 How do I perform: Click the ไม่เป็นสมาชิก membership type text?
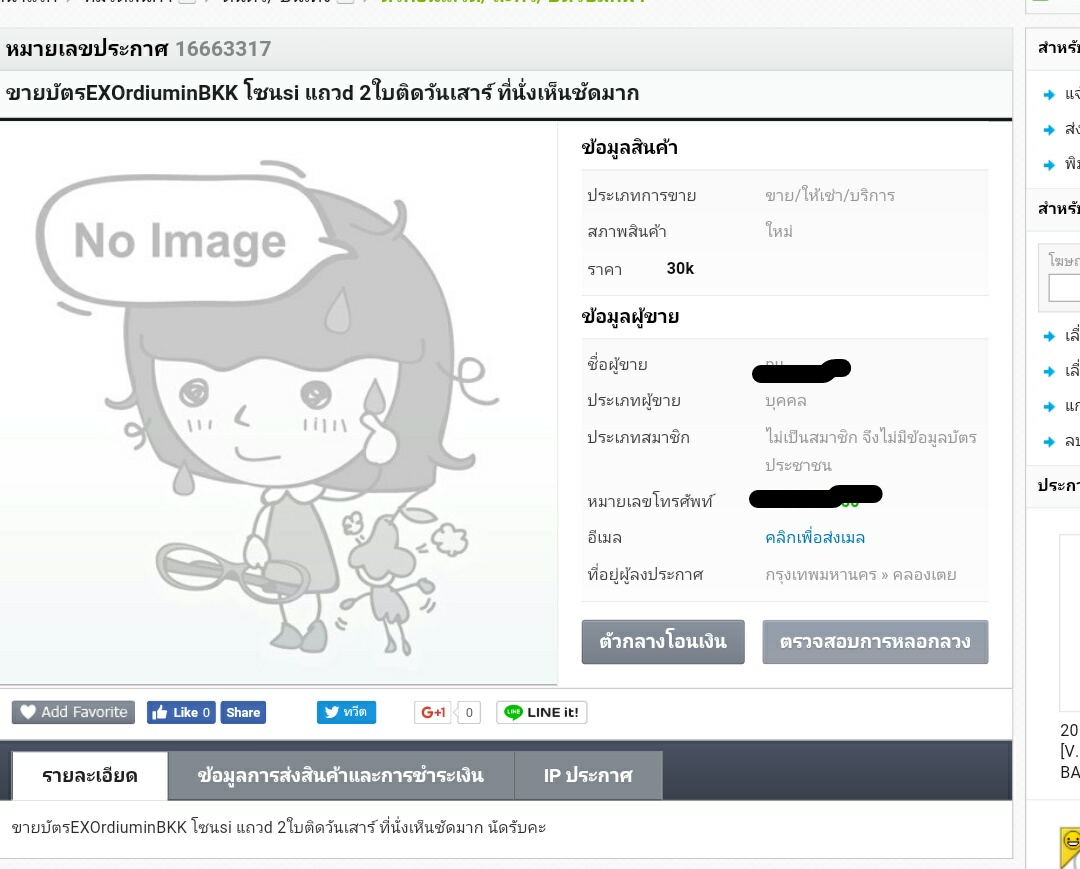(x=871, y=451)
